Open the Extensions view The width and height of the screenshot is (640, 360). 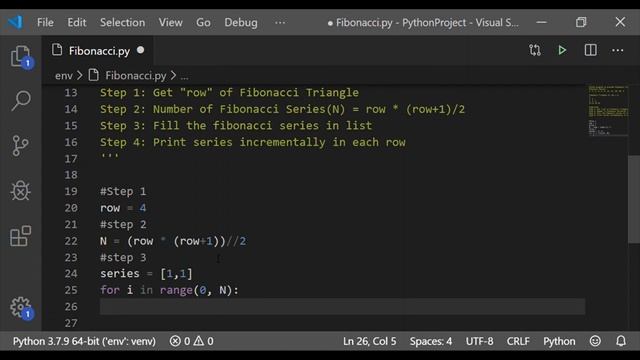[x=20, y=236]
